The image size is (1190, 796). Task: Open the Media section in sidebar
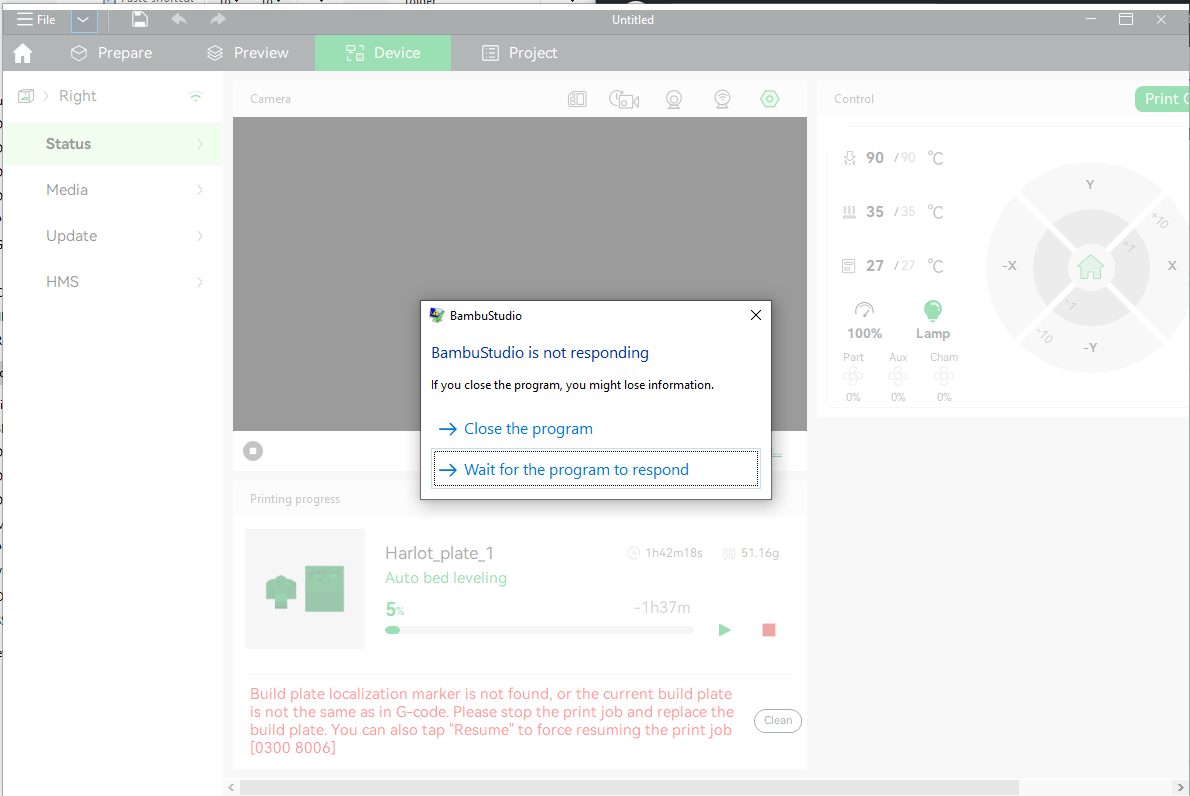(x=113, y=190)
